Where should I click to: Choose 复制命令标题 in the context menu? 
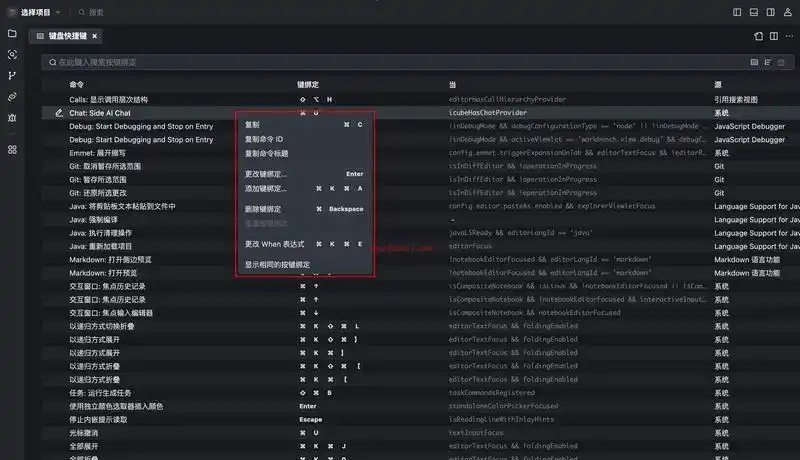tap(304, 154)
